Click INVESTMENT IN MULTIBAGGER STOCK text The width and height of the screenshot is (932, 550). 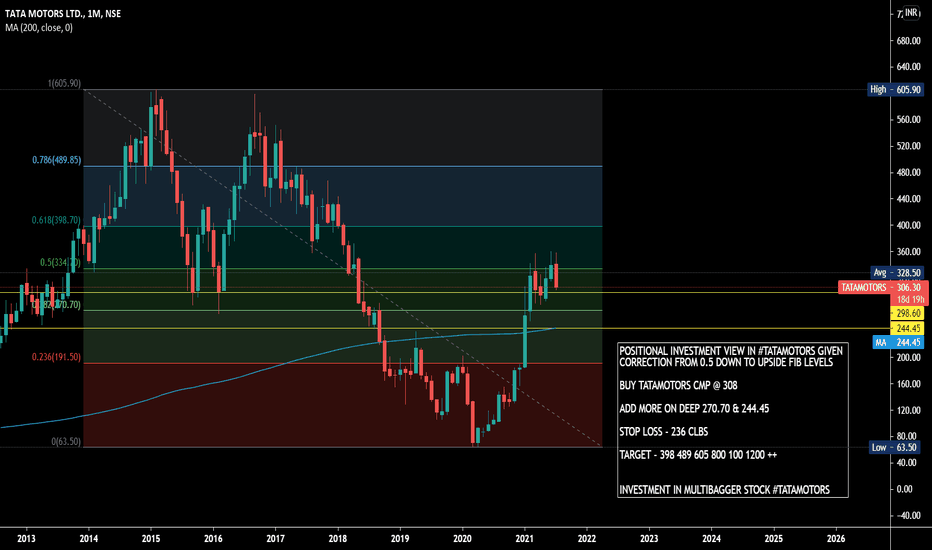point(724,490)
